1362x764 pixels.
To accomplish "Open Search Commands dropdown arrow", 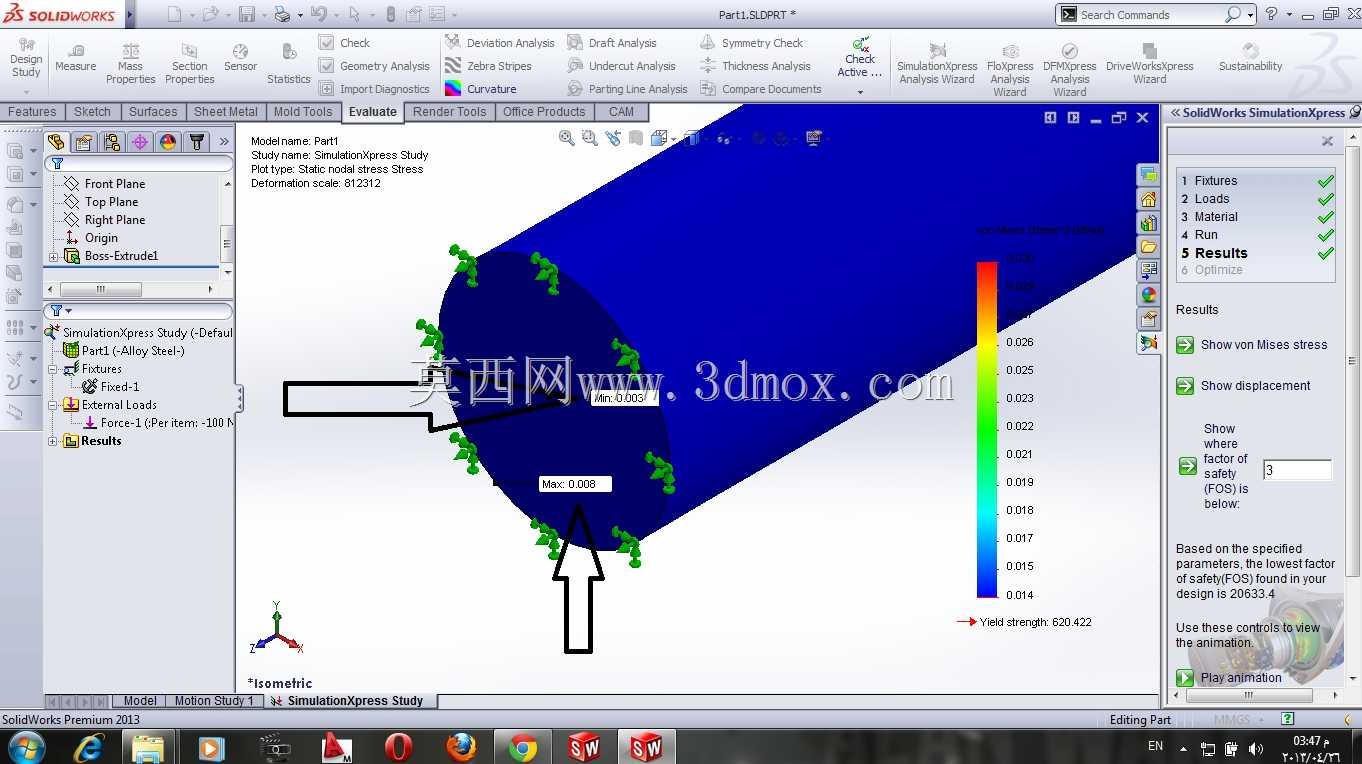I will tap(1250, 15).
